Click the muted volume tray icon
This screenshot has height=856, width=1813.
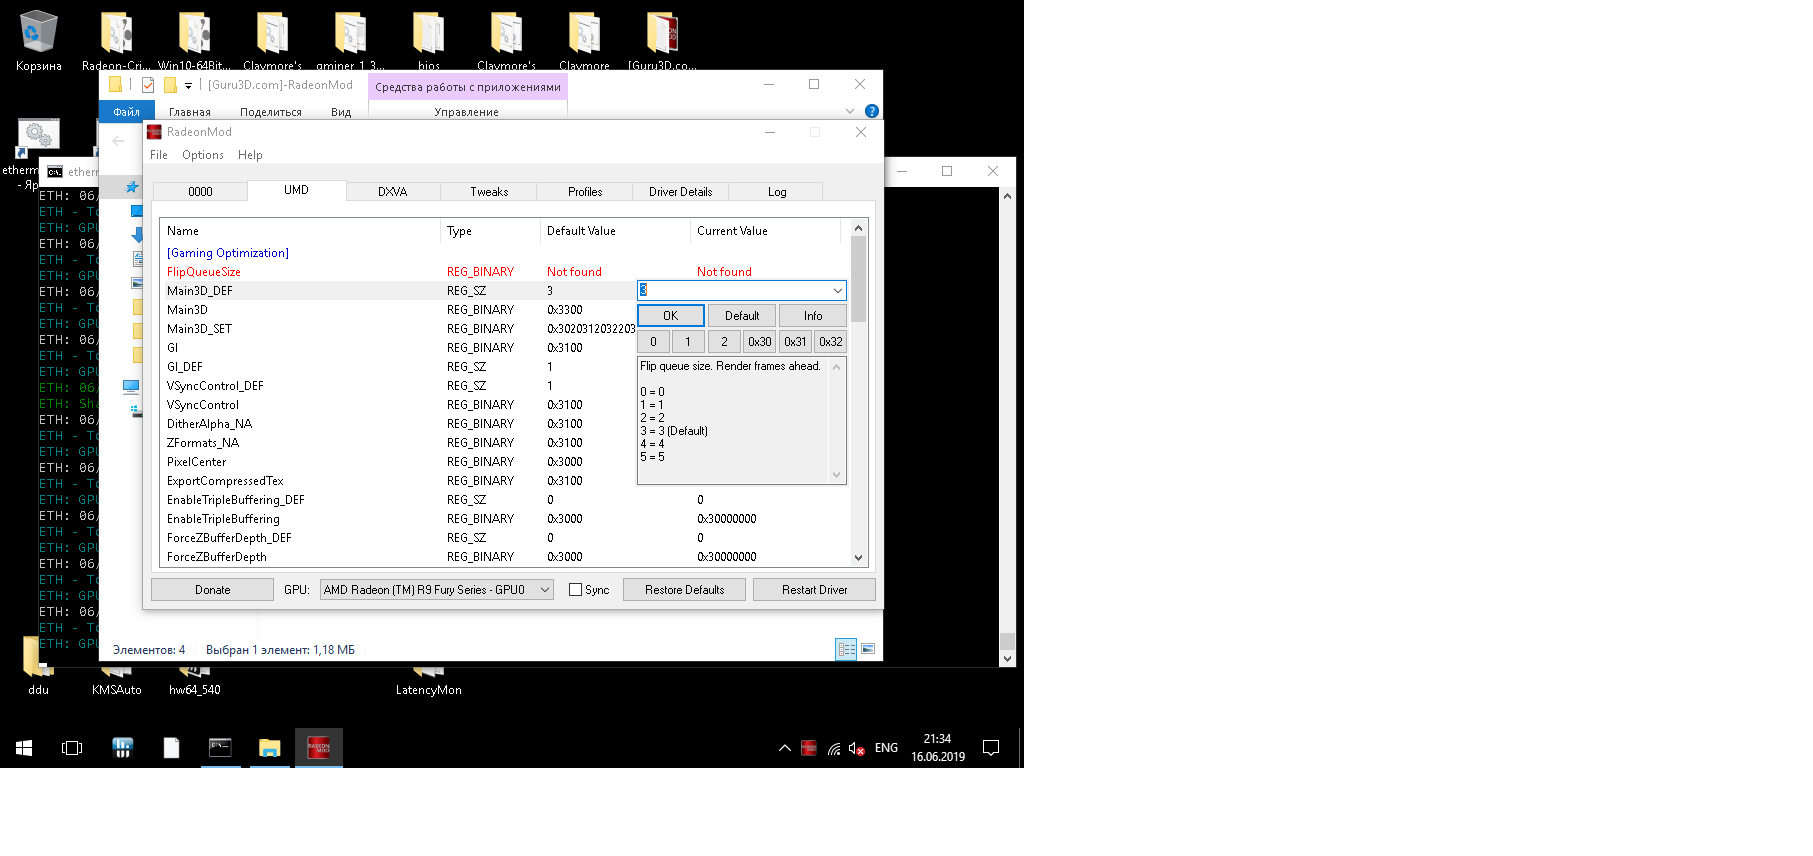pos(856,748)
